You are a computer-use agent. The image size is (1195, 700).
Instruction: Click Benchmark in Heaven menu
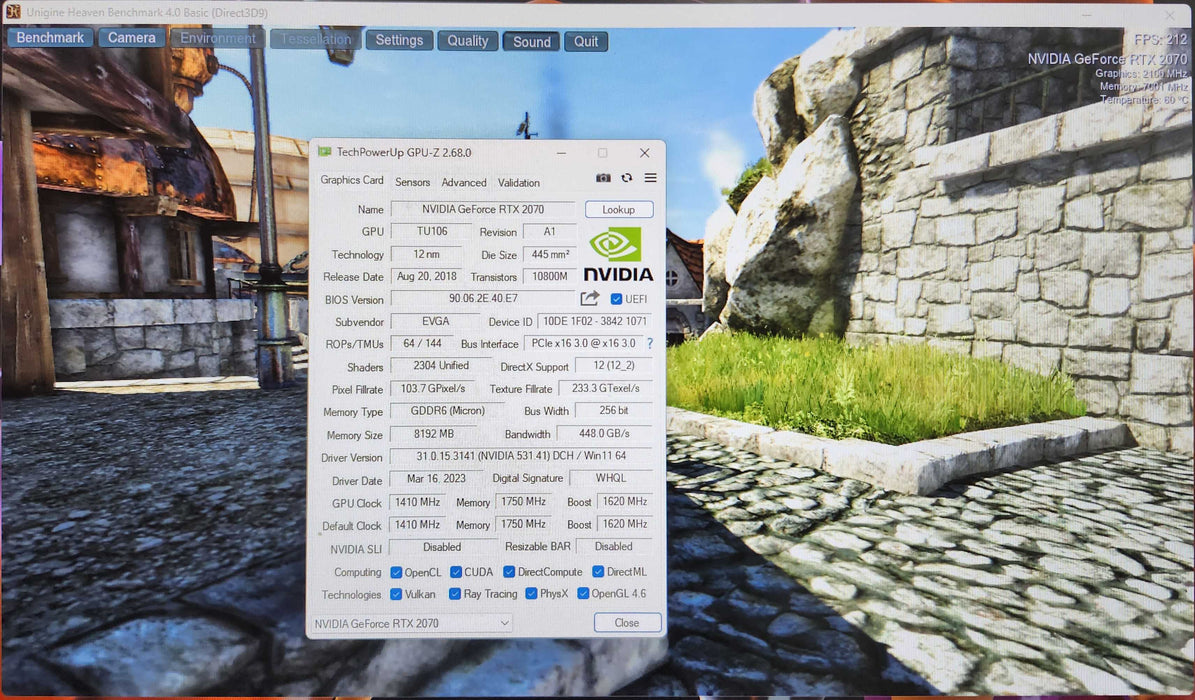(50, 37)
